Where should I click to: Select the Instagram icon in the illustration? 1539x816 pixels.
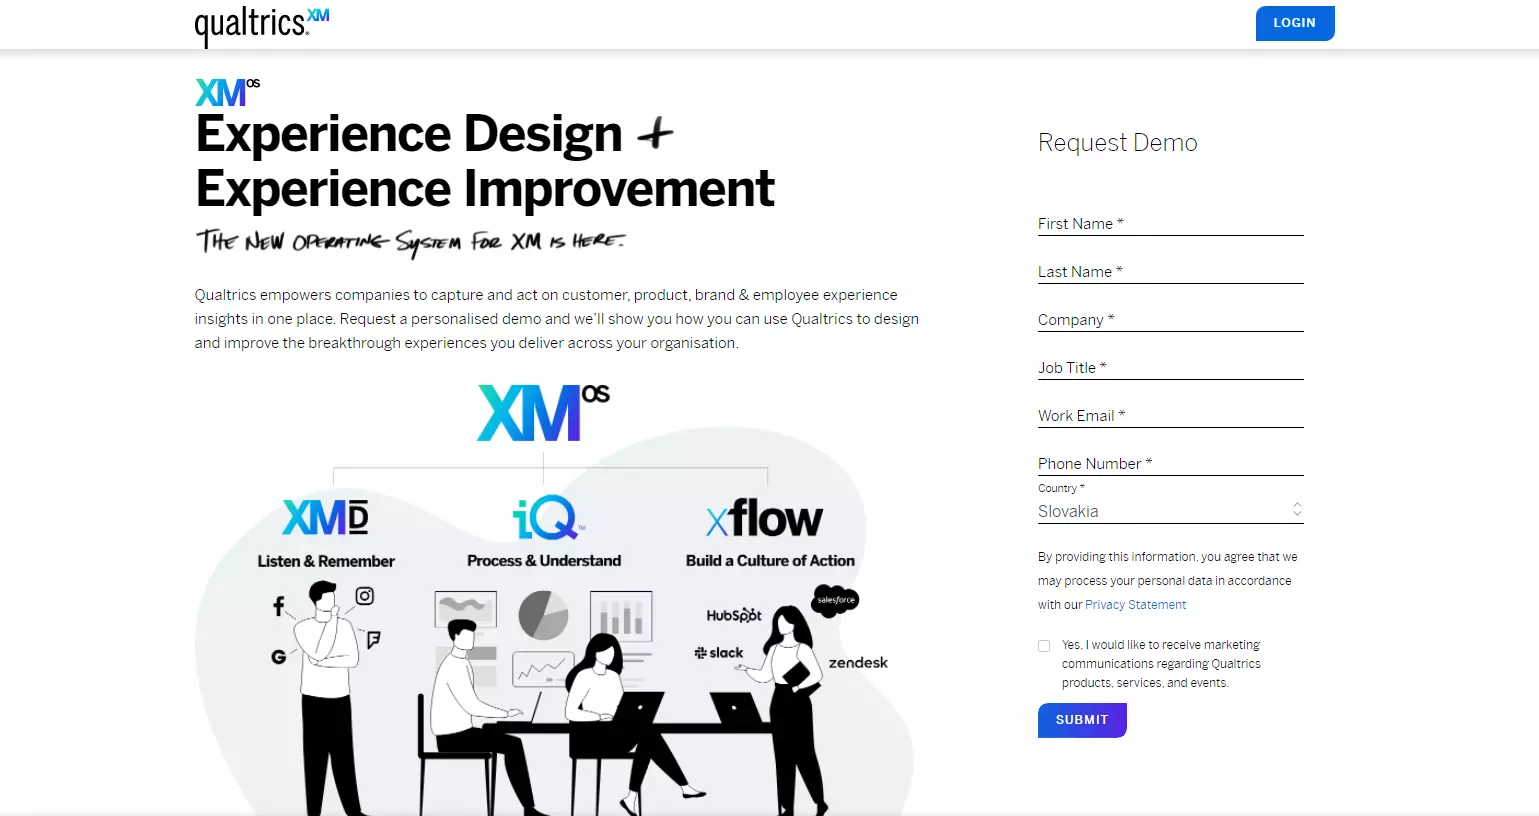click(x=364, y=595)
